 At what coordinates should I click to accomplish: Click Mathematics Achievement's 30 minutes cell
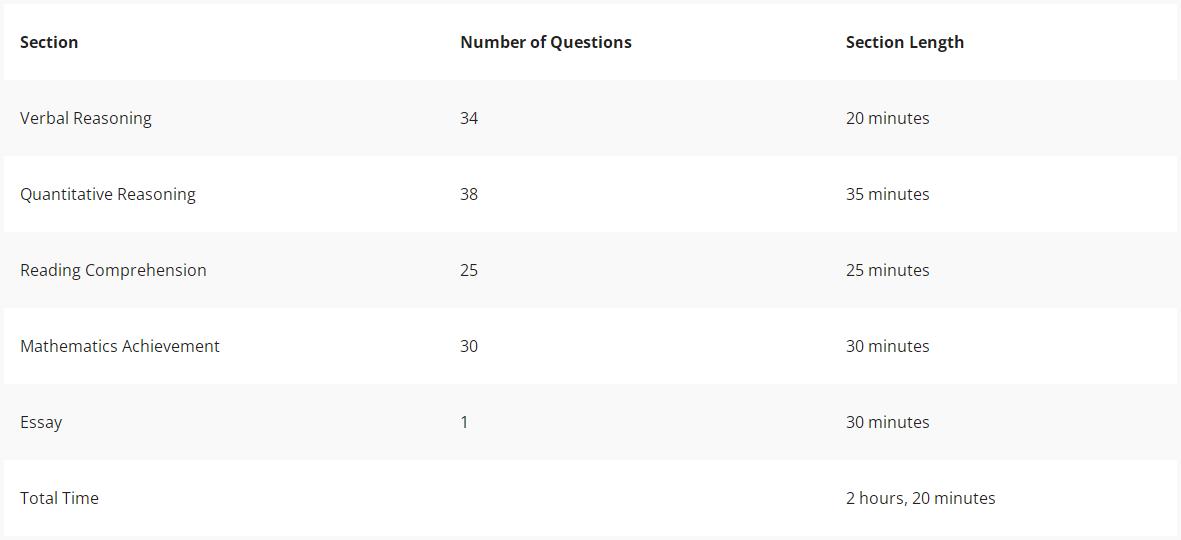tap(887, 346)
